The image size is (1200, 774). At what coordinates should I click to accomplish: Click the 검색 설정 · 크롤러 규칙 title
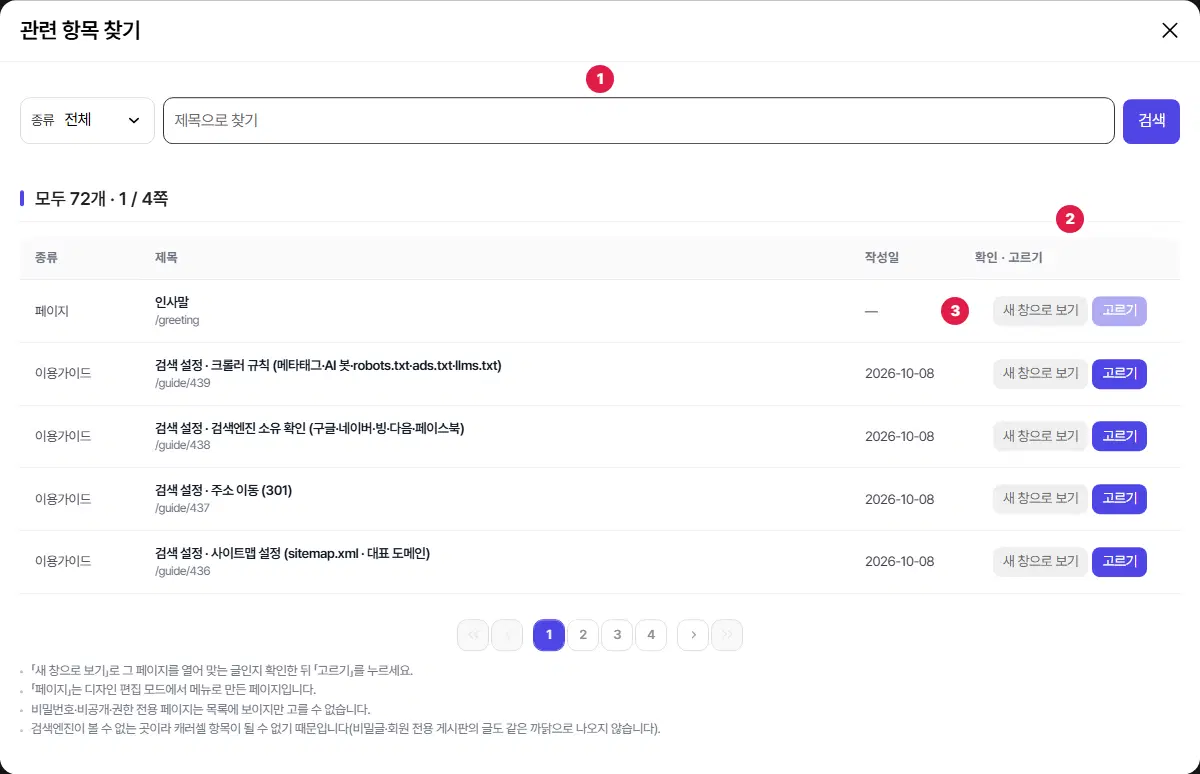pos(328,365)
